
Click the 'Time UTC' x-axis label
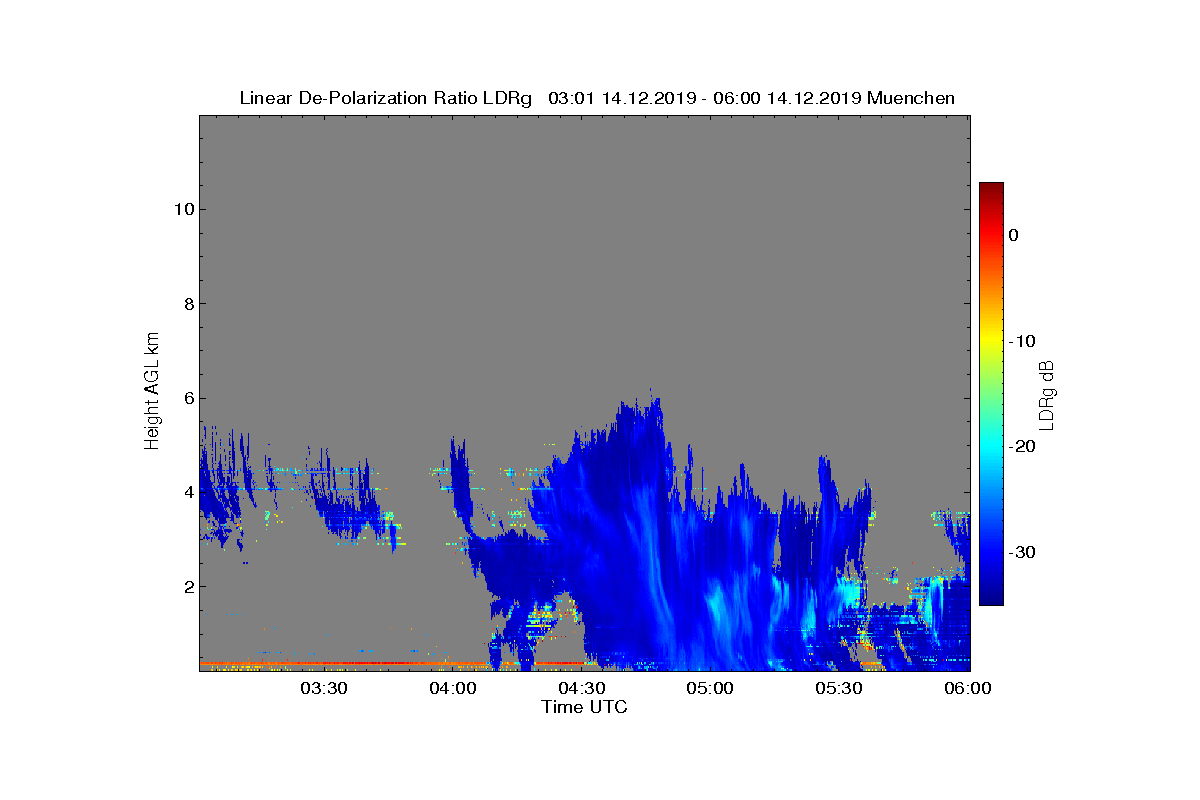584,707
